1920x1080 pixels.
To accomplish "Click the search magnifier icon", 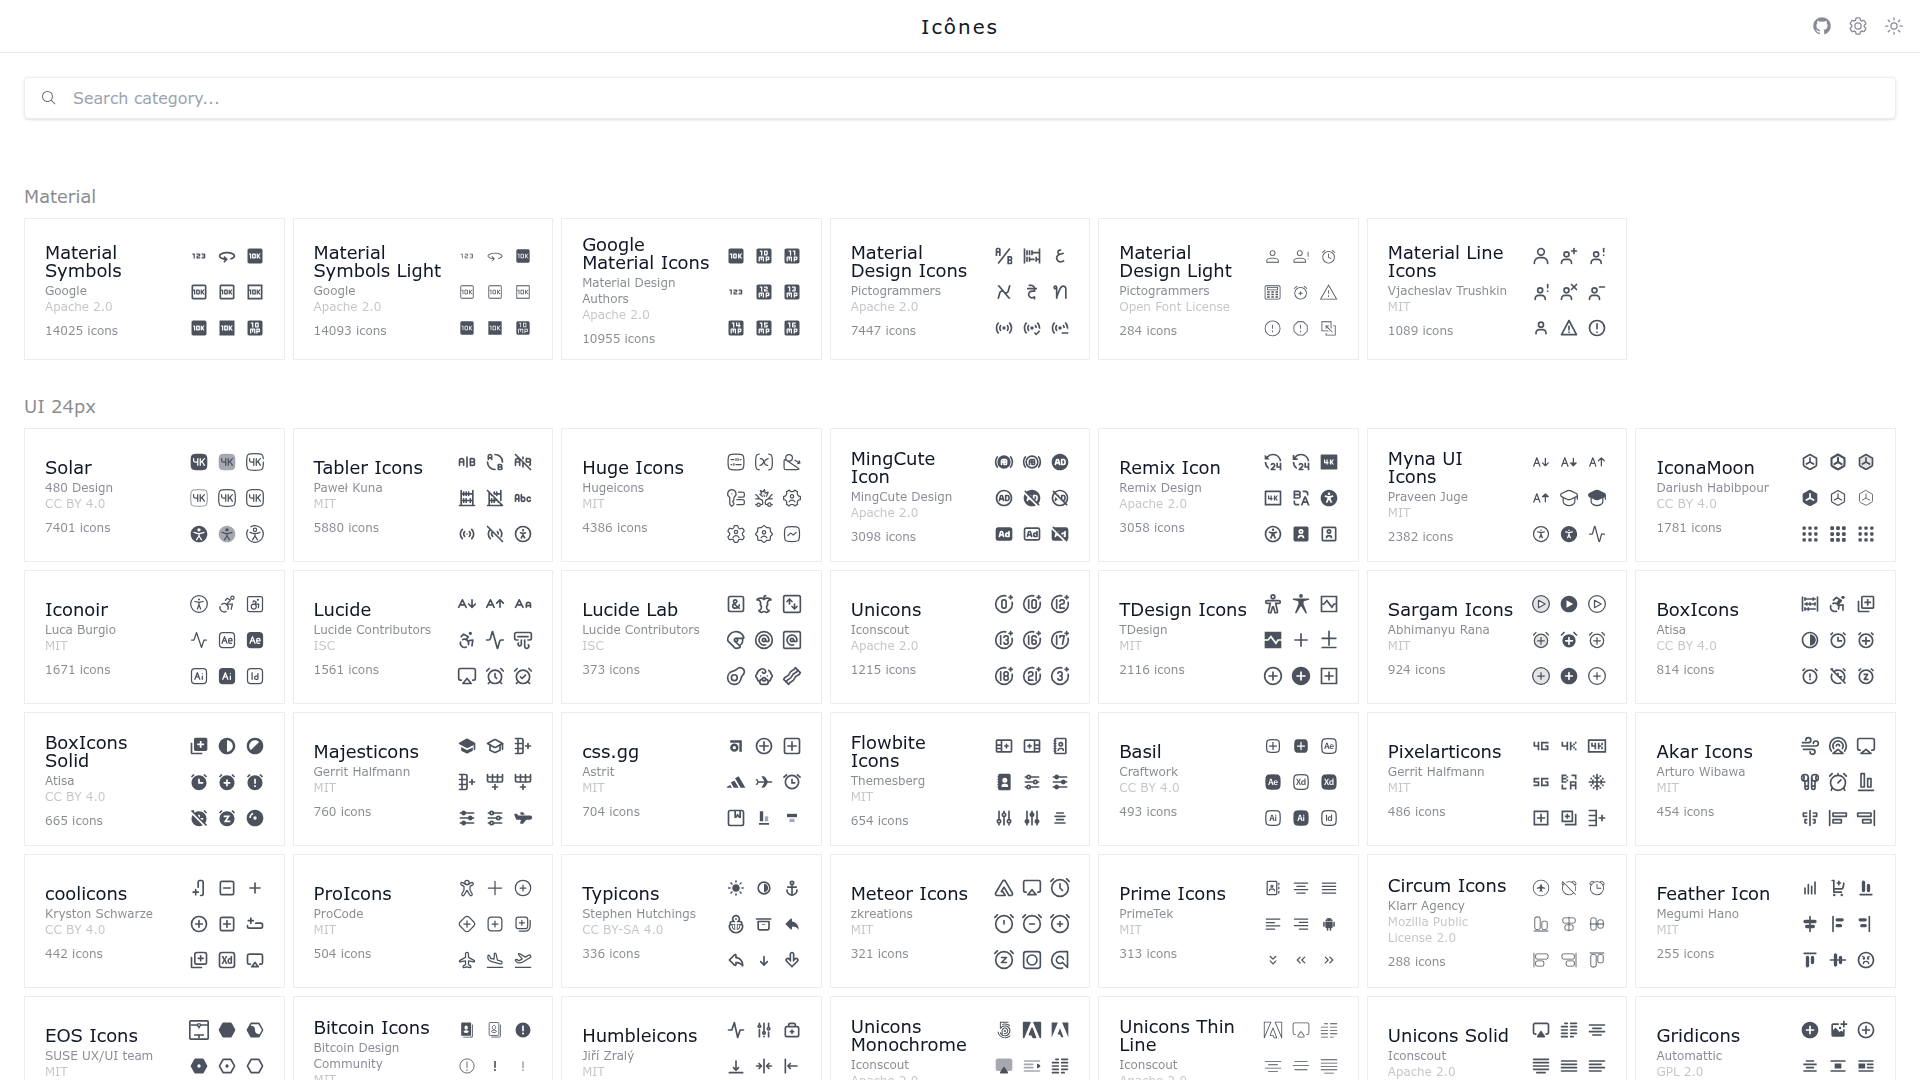I will pyautogui.click(x=48, y=98).
